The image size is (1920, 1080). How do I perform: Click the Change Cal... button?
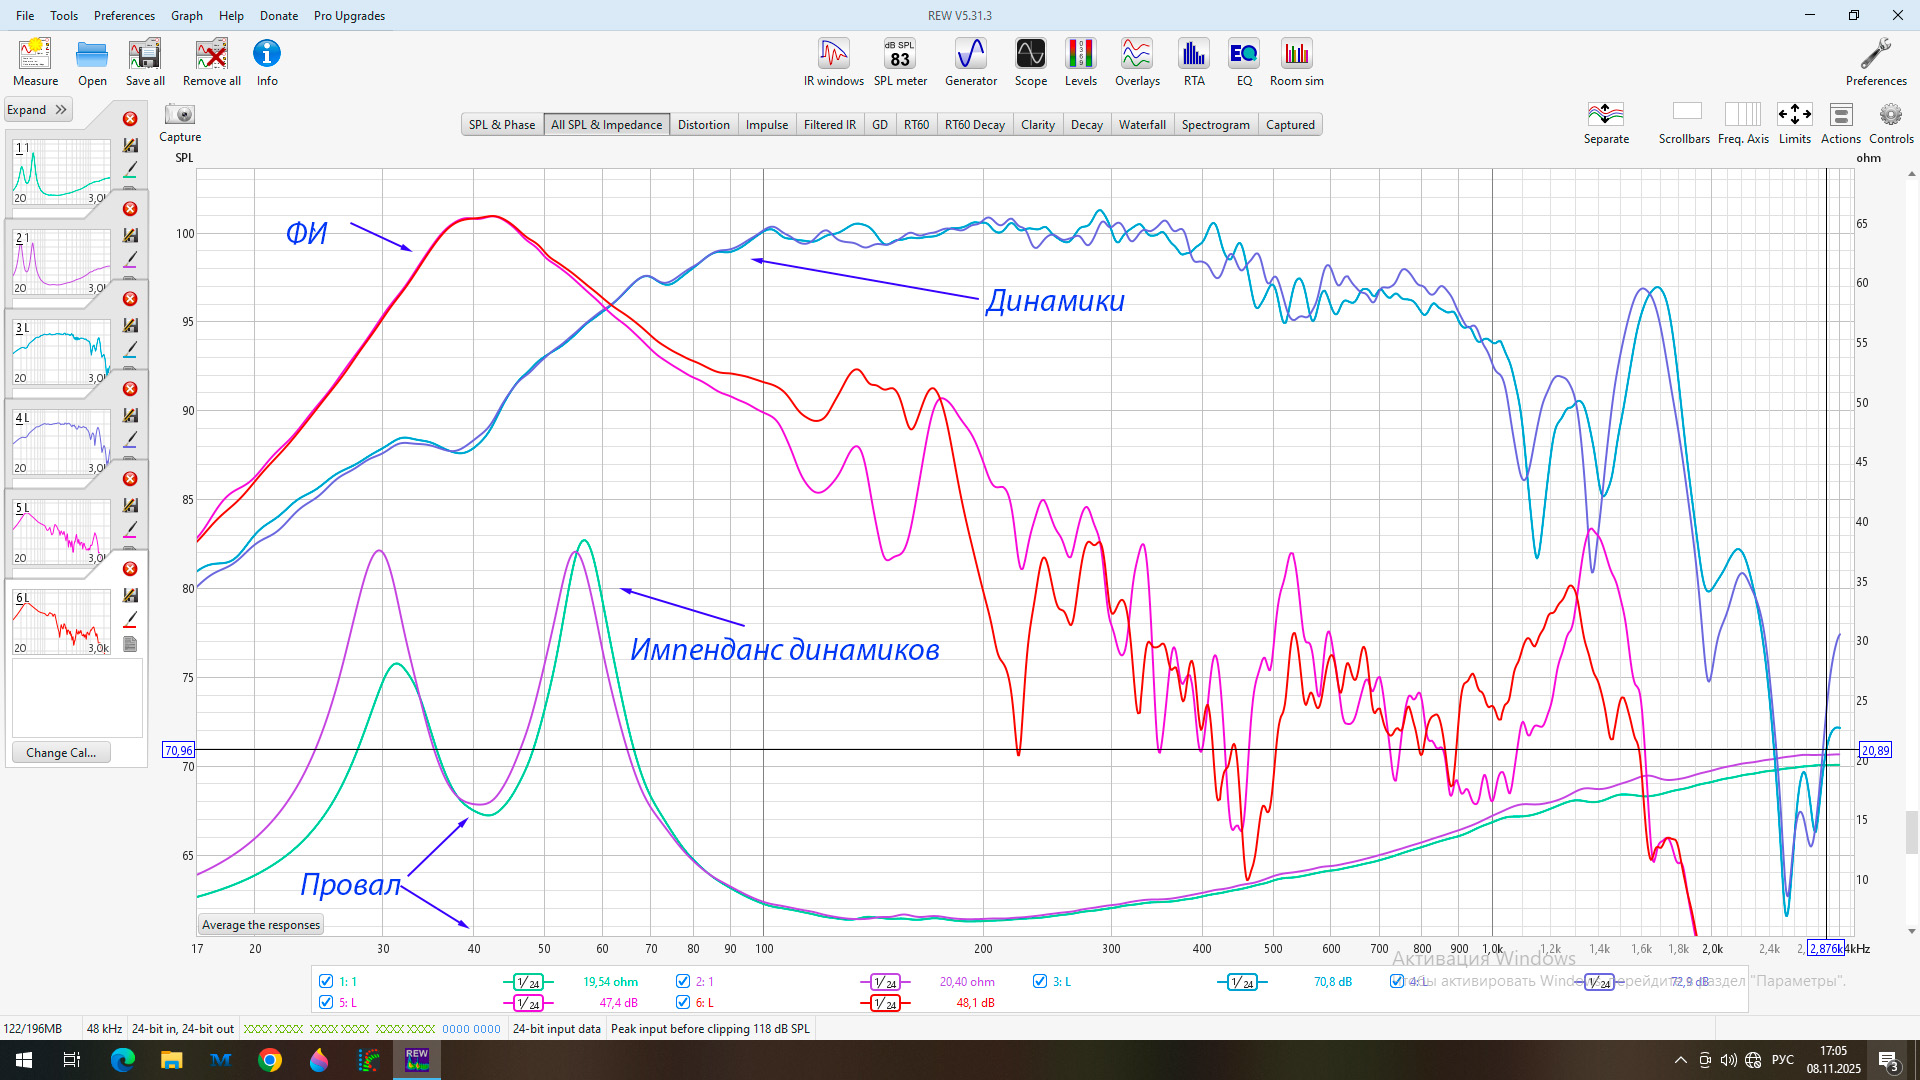61,753
